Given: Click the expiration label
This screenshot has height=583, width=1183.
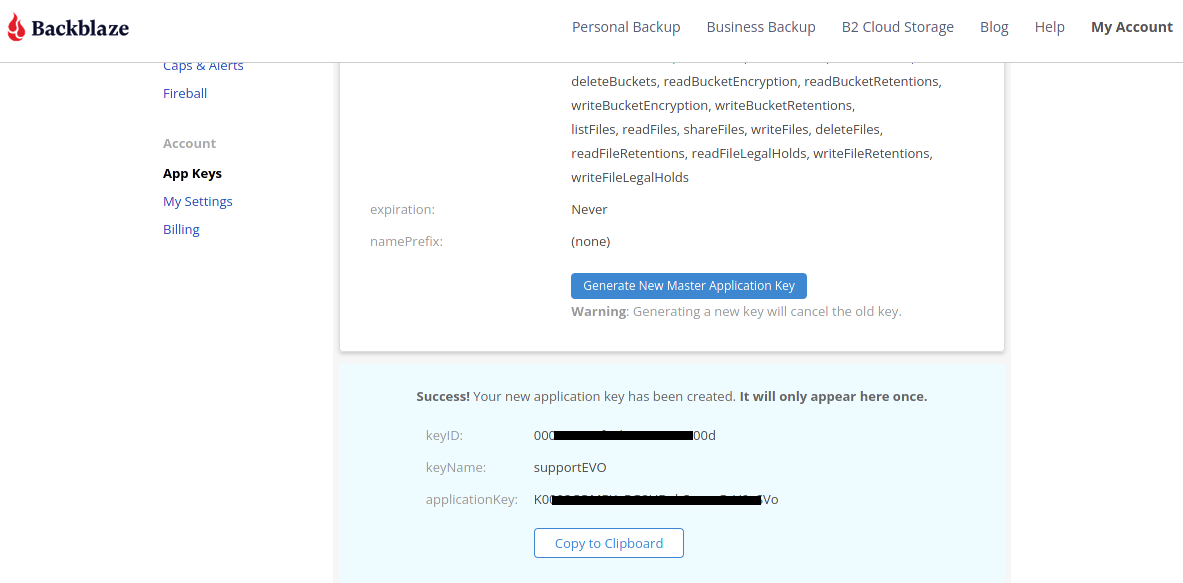Looking at the screenshot, I should [x=402, y=210].
